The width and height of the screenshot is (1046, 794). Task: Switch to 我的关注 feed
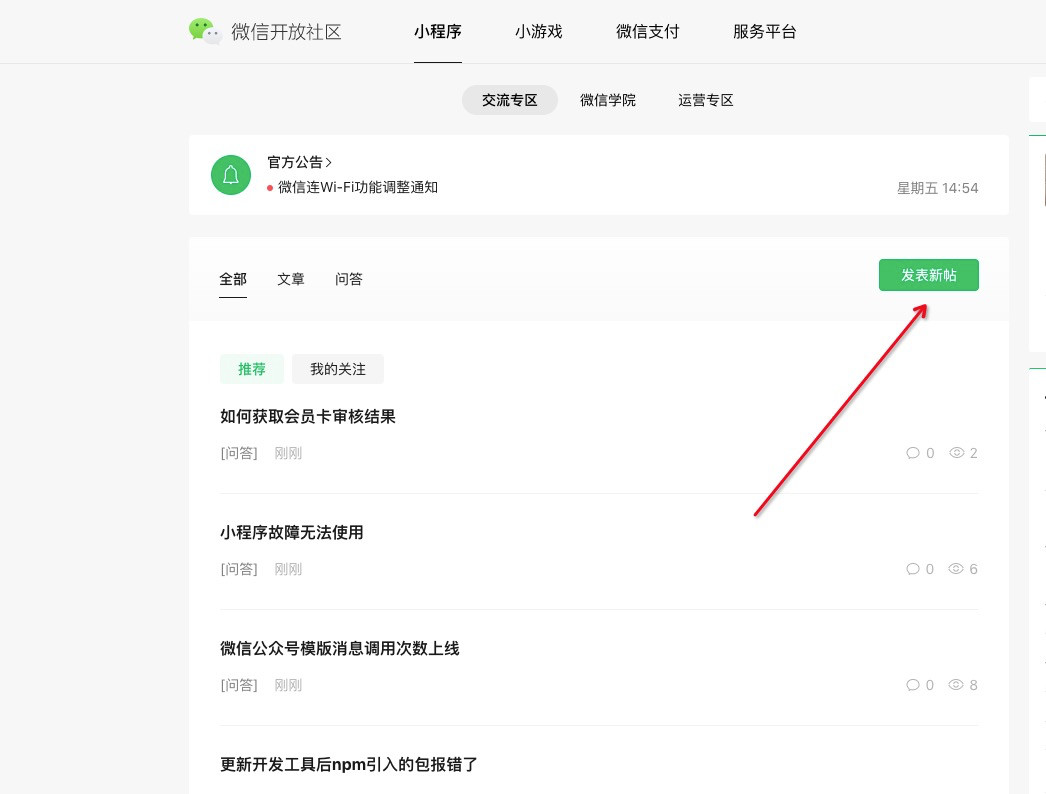pyautogui.click(x=338, y=369)
